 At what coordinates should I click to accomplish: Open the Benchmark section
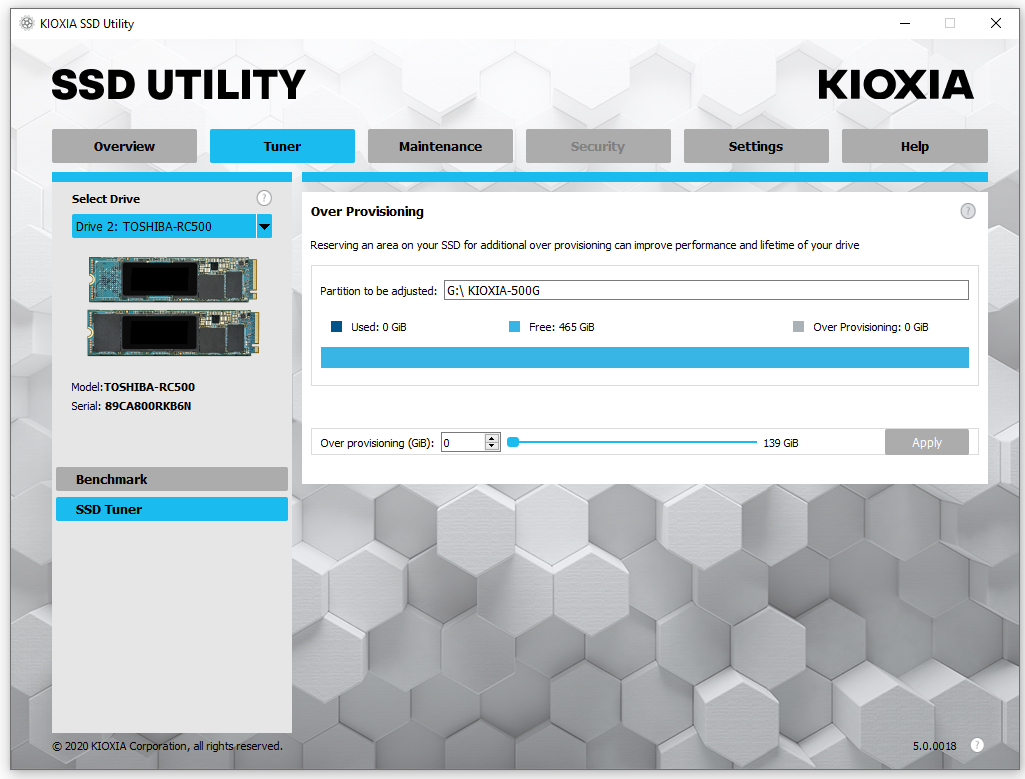pyautogui.click(x=172, y=479)
